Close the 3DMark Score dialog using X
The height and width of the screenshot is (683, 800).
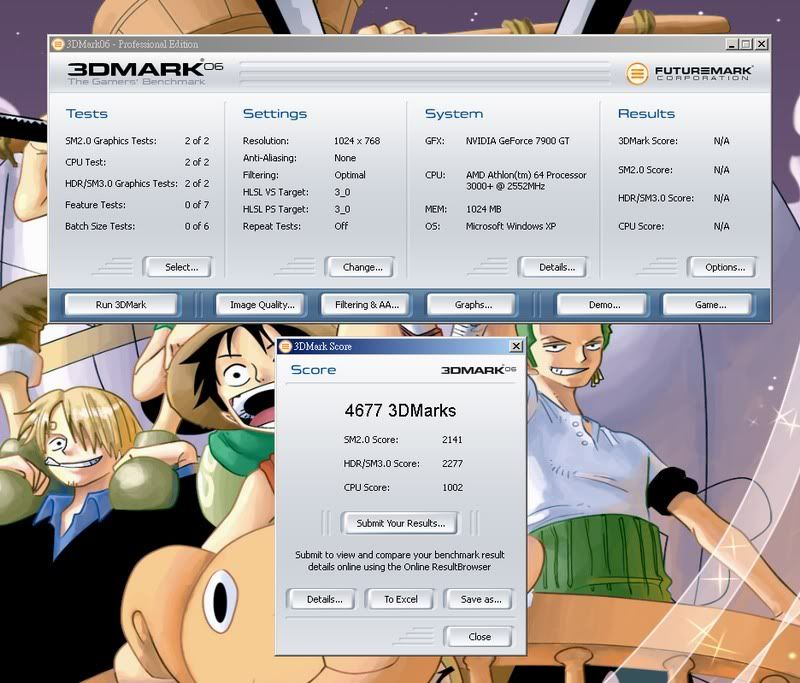coord(516,346)
